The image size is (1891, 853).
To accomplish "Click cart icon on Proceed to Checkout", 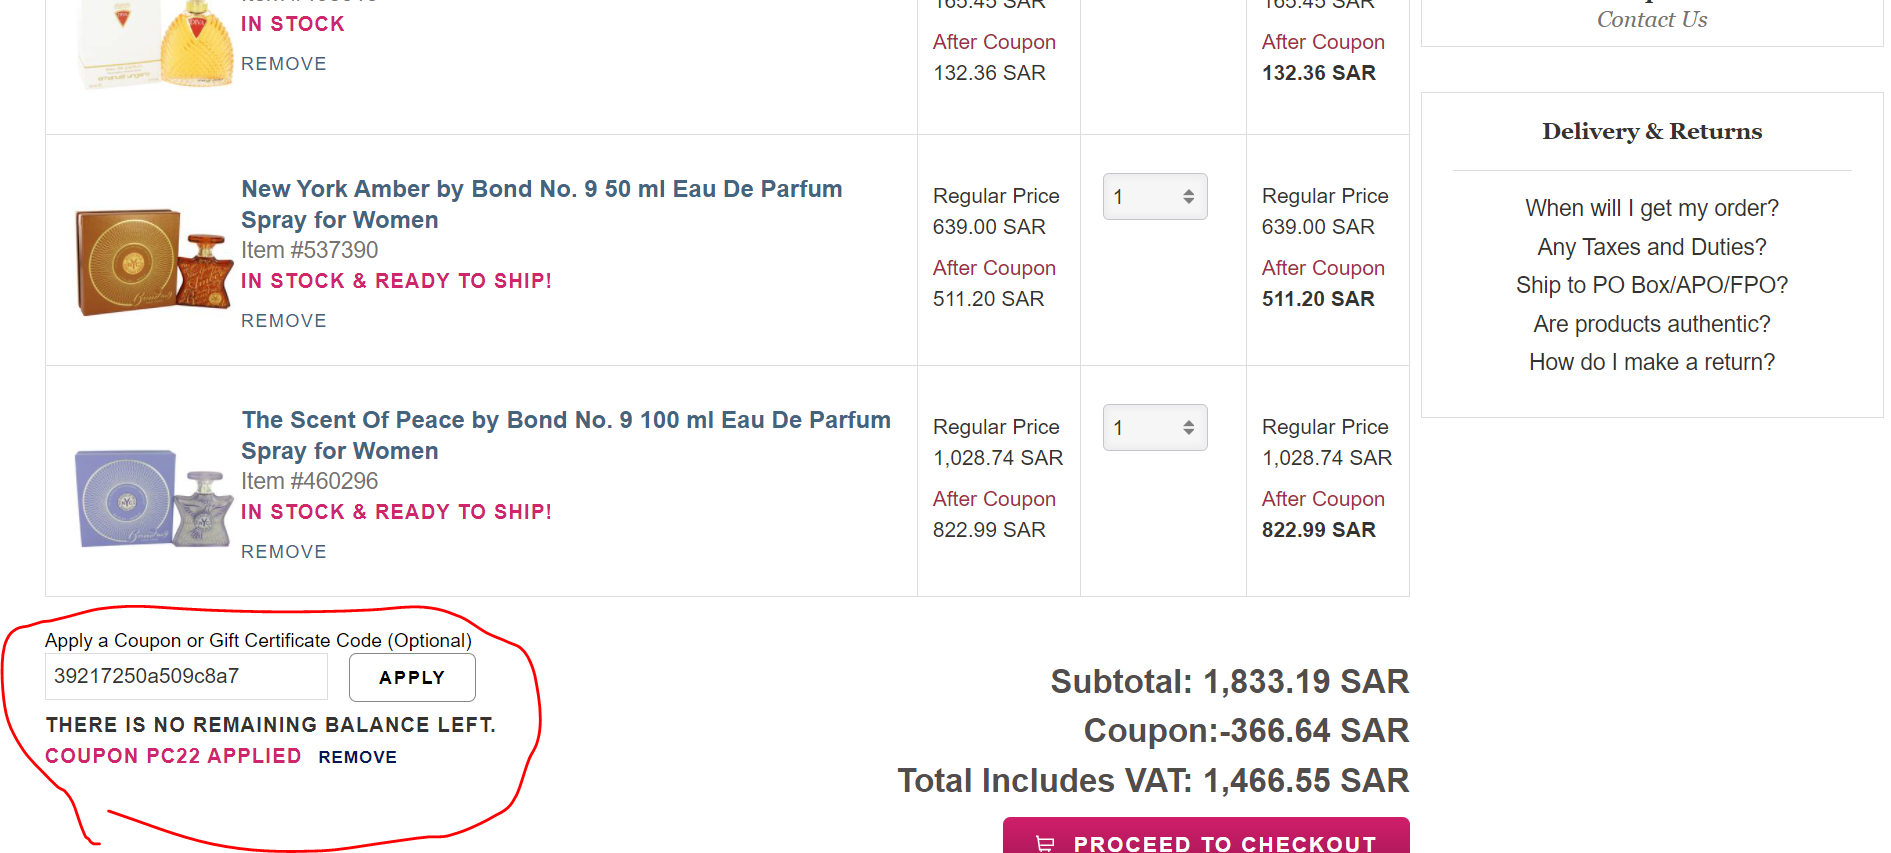I will [x=1045, y=843].
